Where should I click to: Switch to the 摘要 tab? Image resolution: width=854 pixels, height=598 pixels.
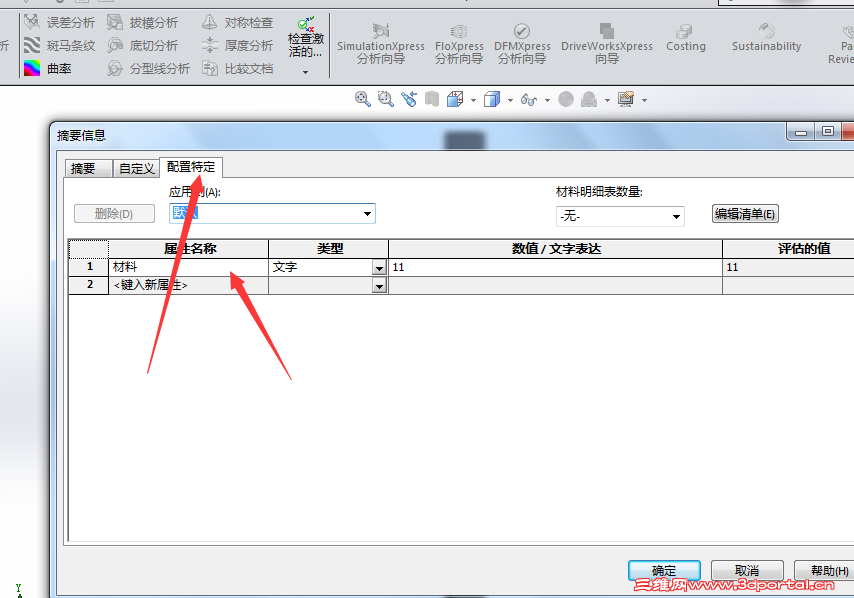tap(87, 168)
